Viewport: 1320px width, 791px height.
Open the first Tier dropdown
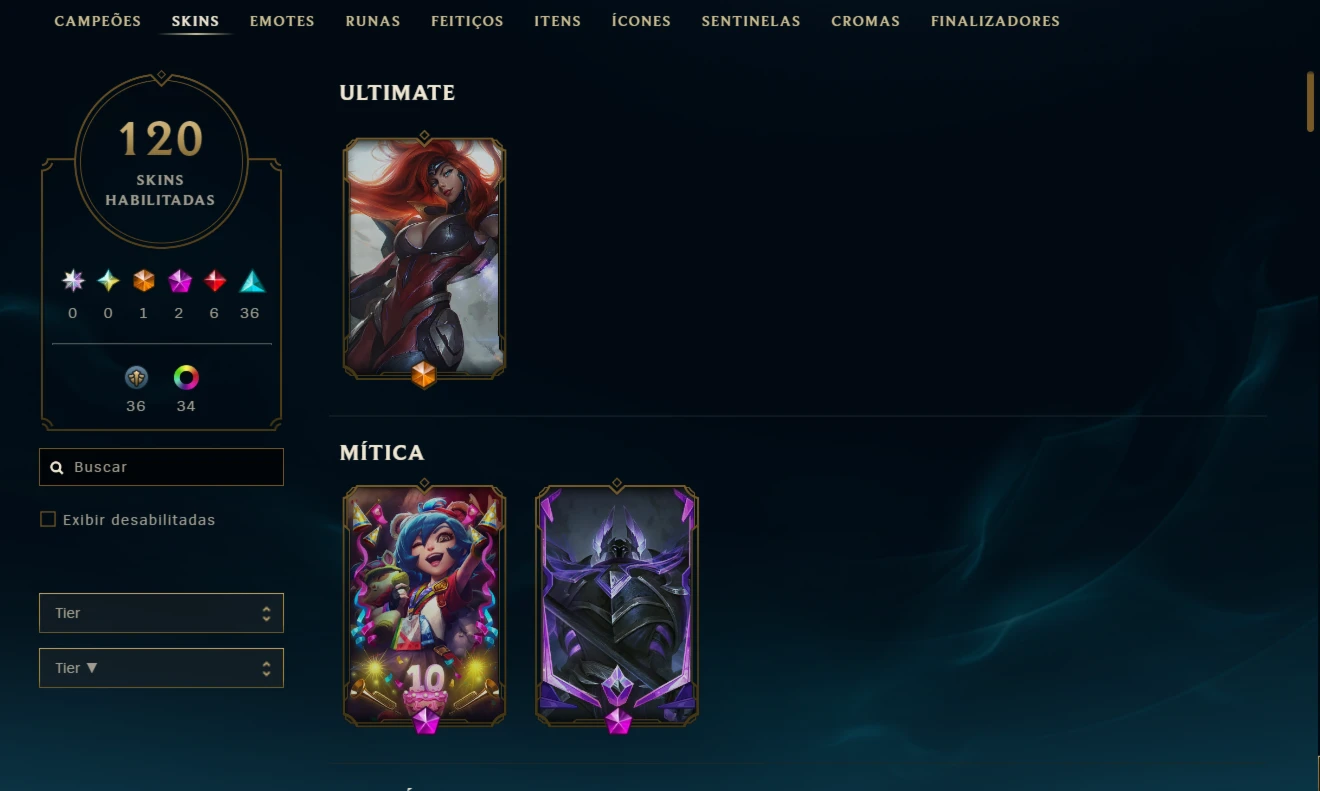(x=161, y=613)
